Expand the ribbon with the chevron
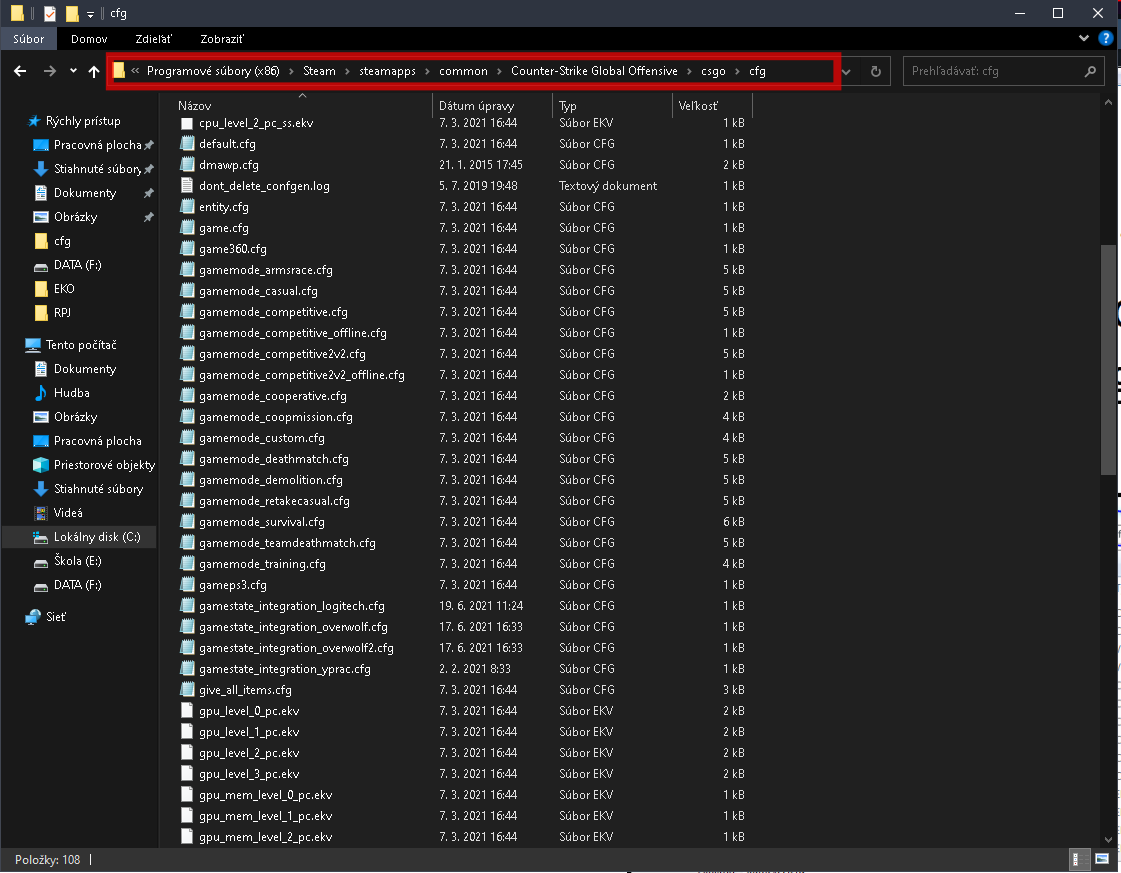 click(x=1084, y=38)
